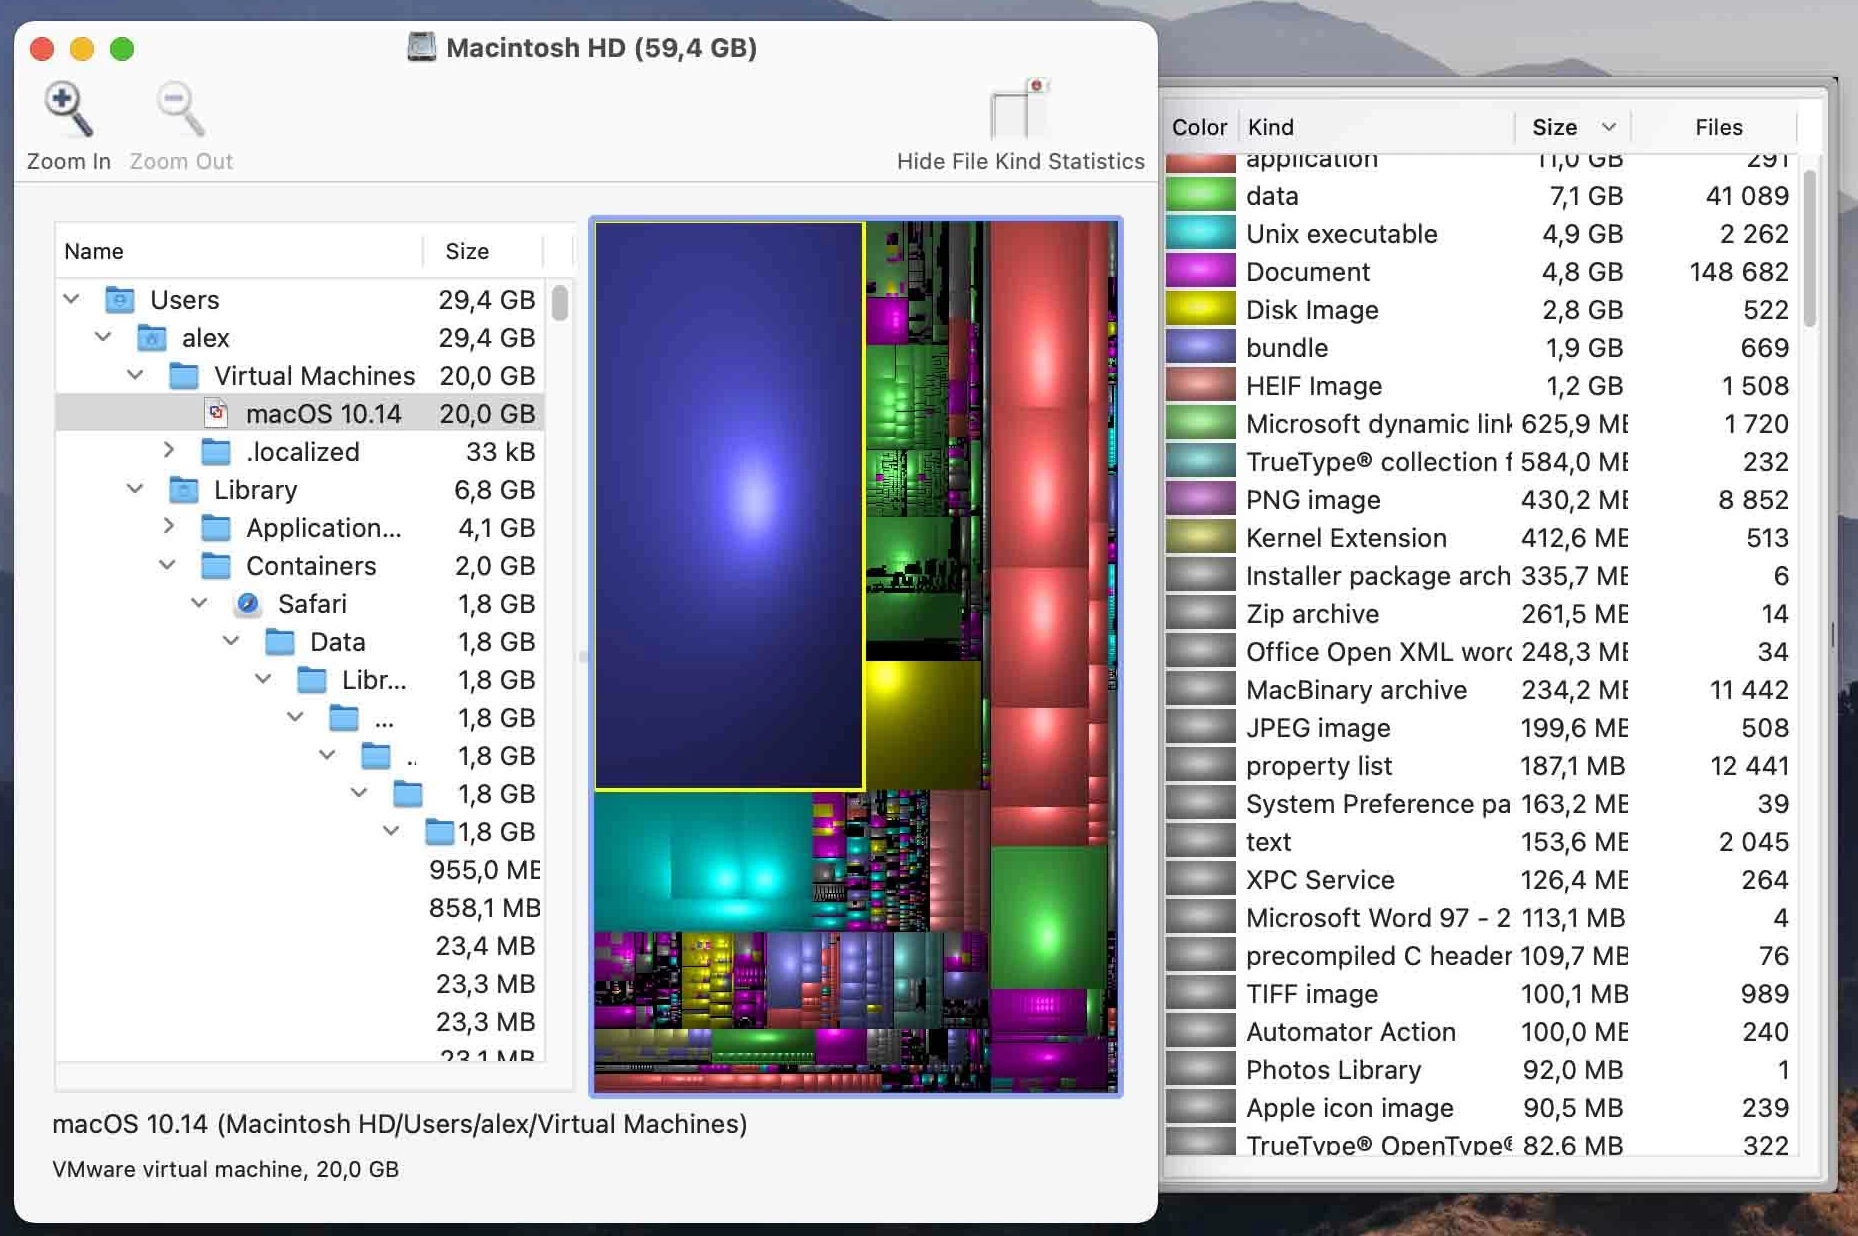The width and height of the screenshot is (1858, 1236).
Task: Click the Application... folder icon
Action: [x=216, y=528]
